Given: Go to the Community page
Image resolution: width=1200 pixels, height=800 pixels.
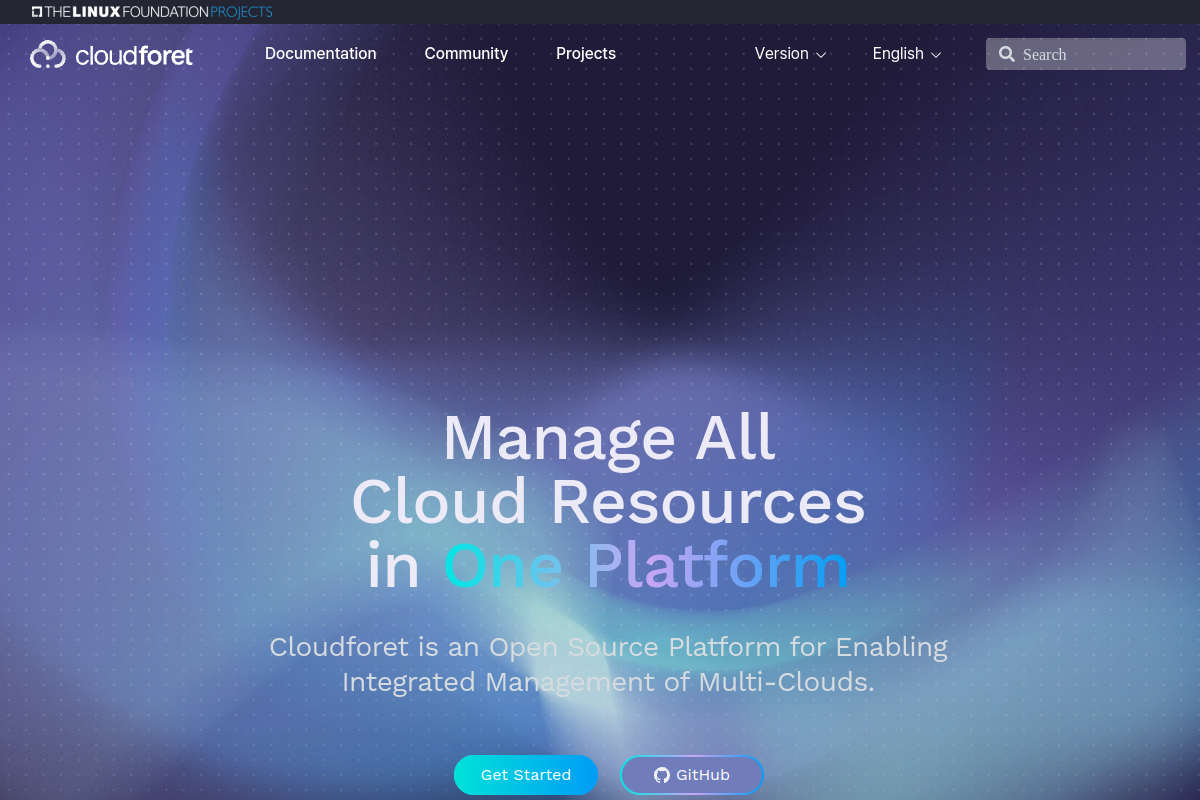Looking at the screenshot, I should click(466, 54).
